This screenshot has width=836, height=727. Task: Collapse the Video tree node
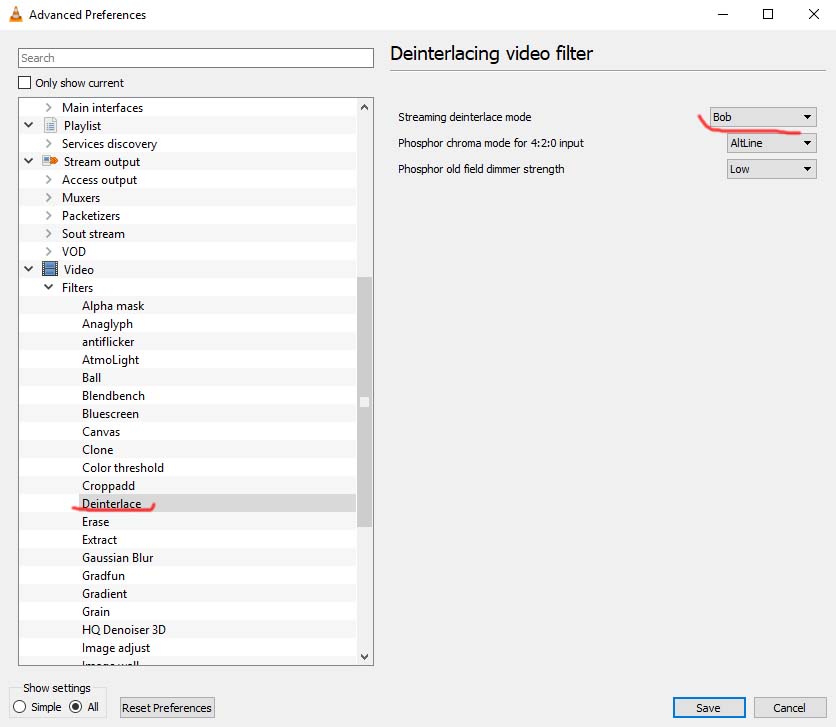coord(29,269)
